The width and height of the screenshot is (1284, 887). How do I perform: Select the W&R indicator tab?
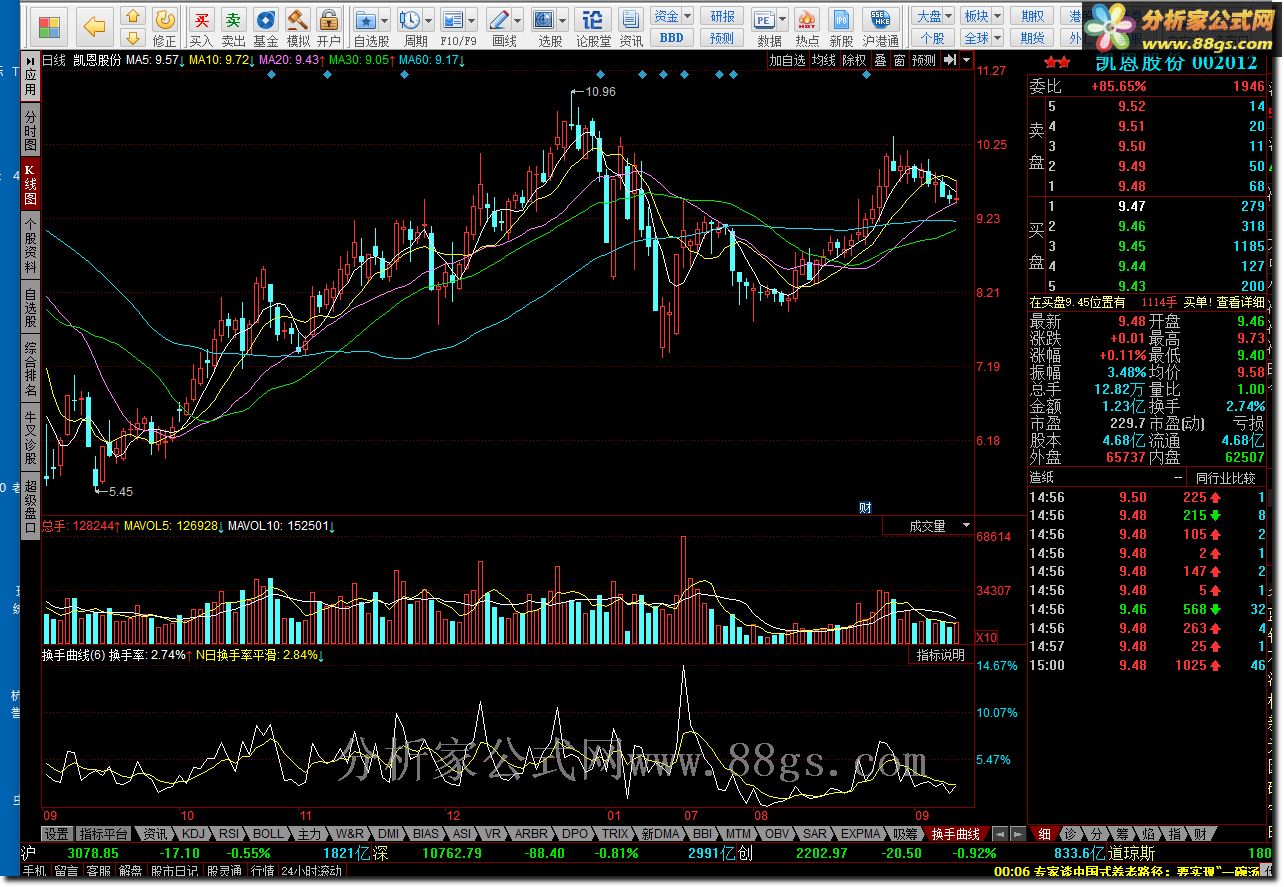pos(350,833)
